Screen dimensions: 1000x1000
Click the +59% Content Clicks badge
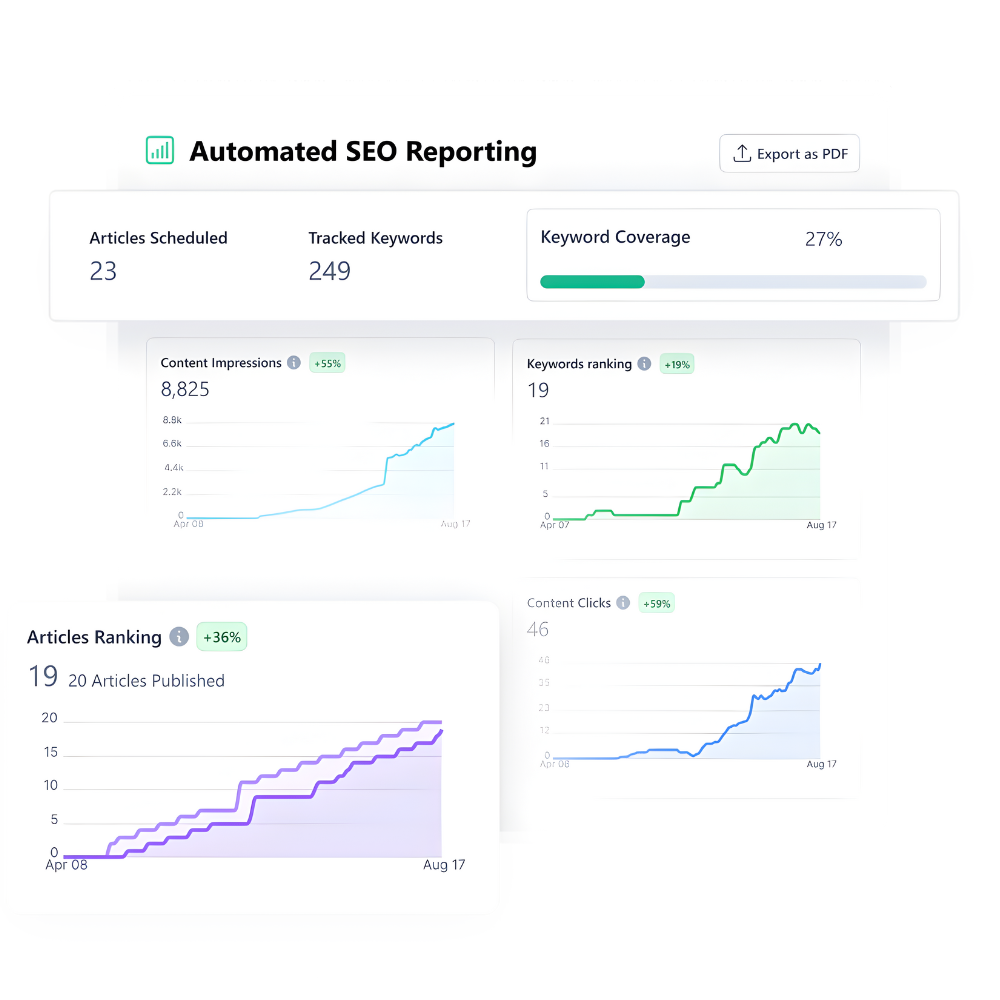click(x=657, y=603)
